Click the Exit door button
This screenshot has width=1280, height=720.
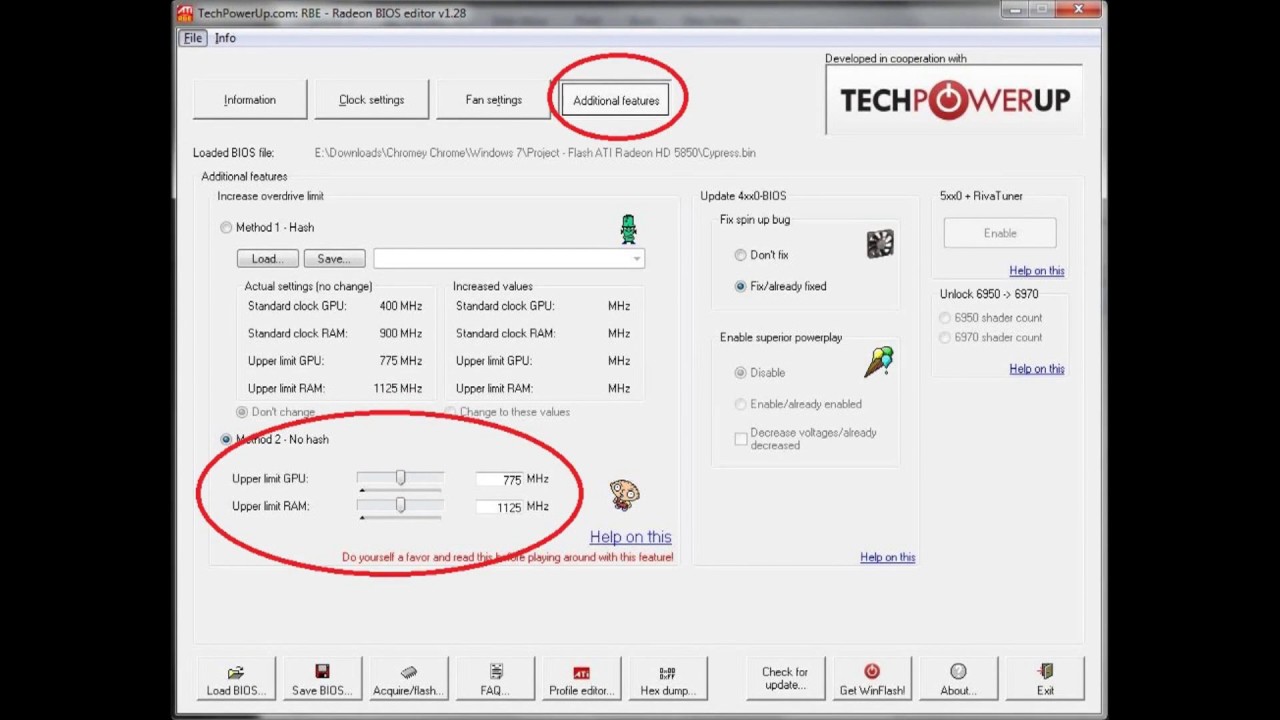pos(1045,680)
